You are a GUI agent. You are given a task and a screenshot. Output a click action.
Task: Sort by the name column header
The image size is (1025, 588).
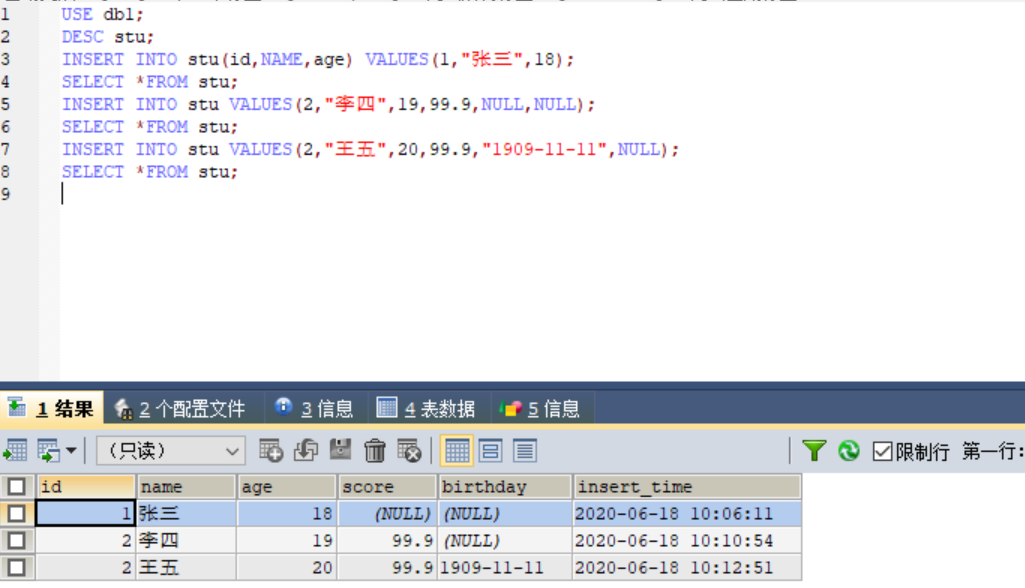(x=186, y=487)
